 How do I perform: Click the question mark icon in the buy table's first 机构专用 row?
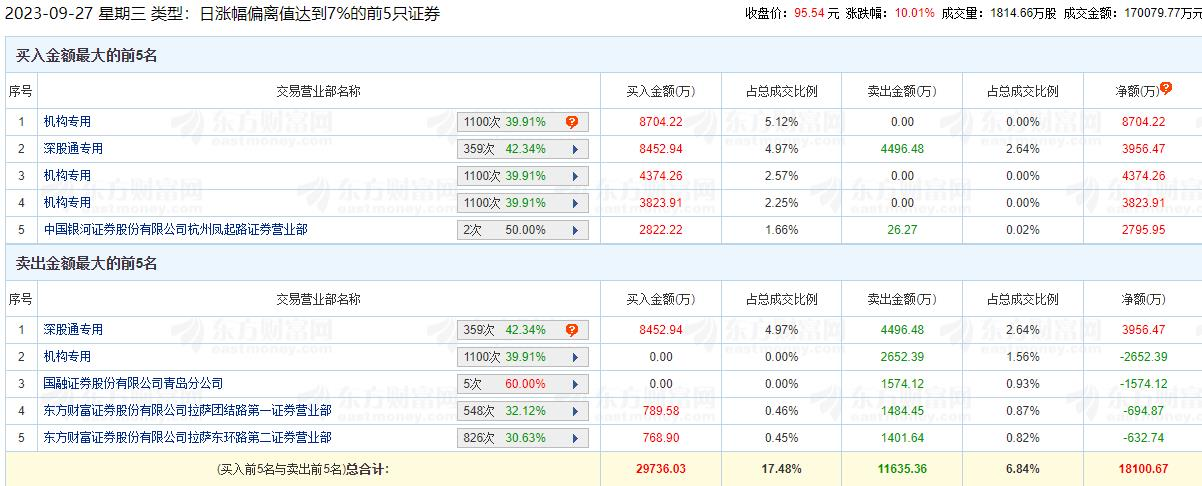[x=572, y=122]
